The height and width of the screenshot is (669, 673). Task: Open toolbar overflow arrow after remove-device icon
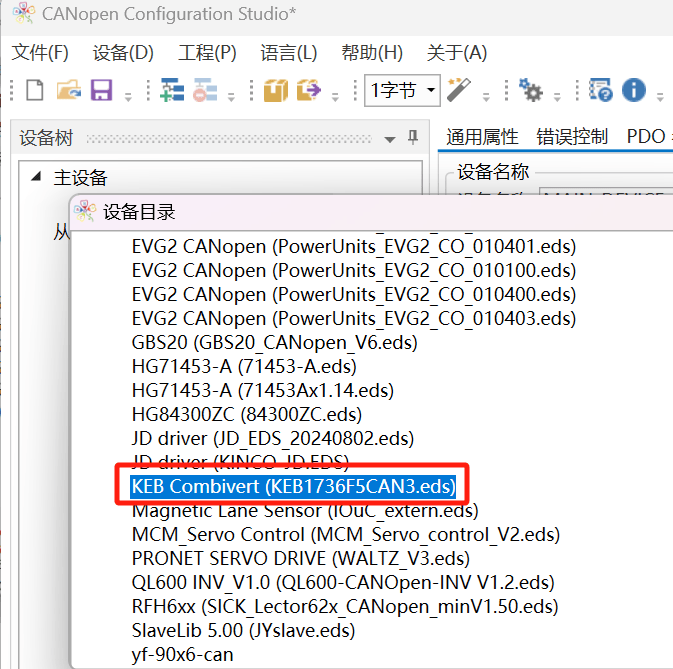point(231,97)
